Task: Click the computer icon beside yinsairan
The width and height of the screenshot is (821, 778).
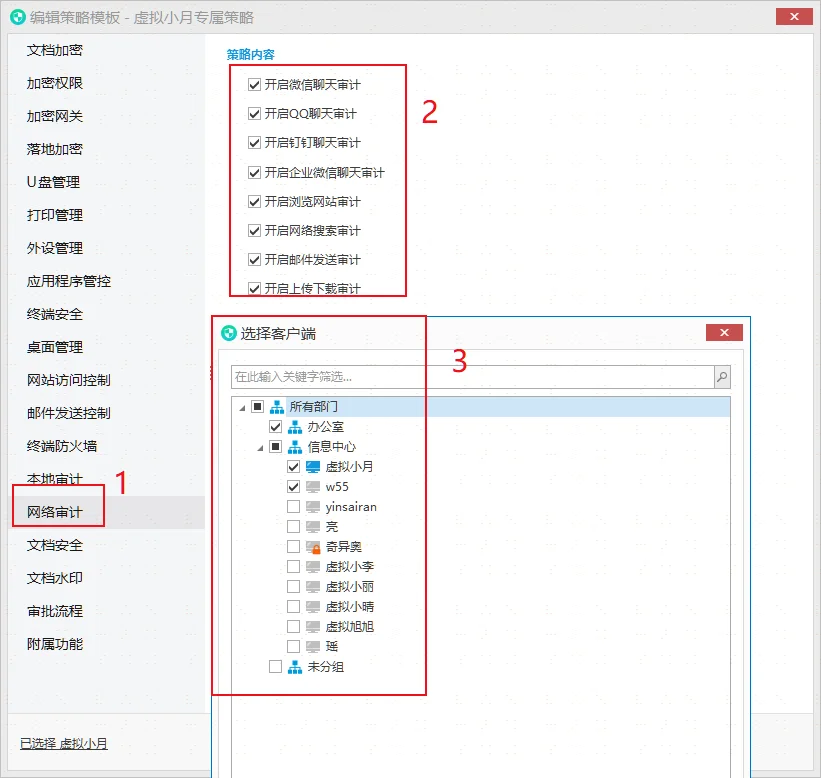Action: coord(312,506)
